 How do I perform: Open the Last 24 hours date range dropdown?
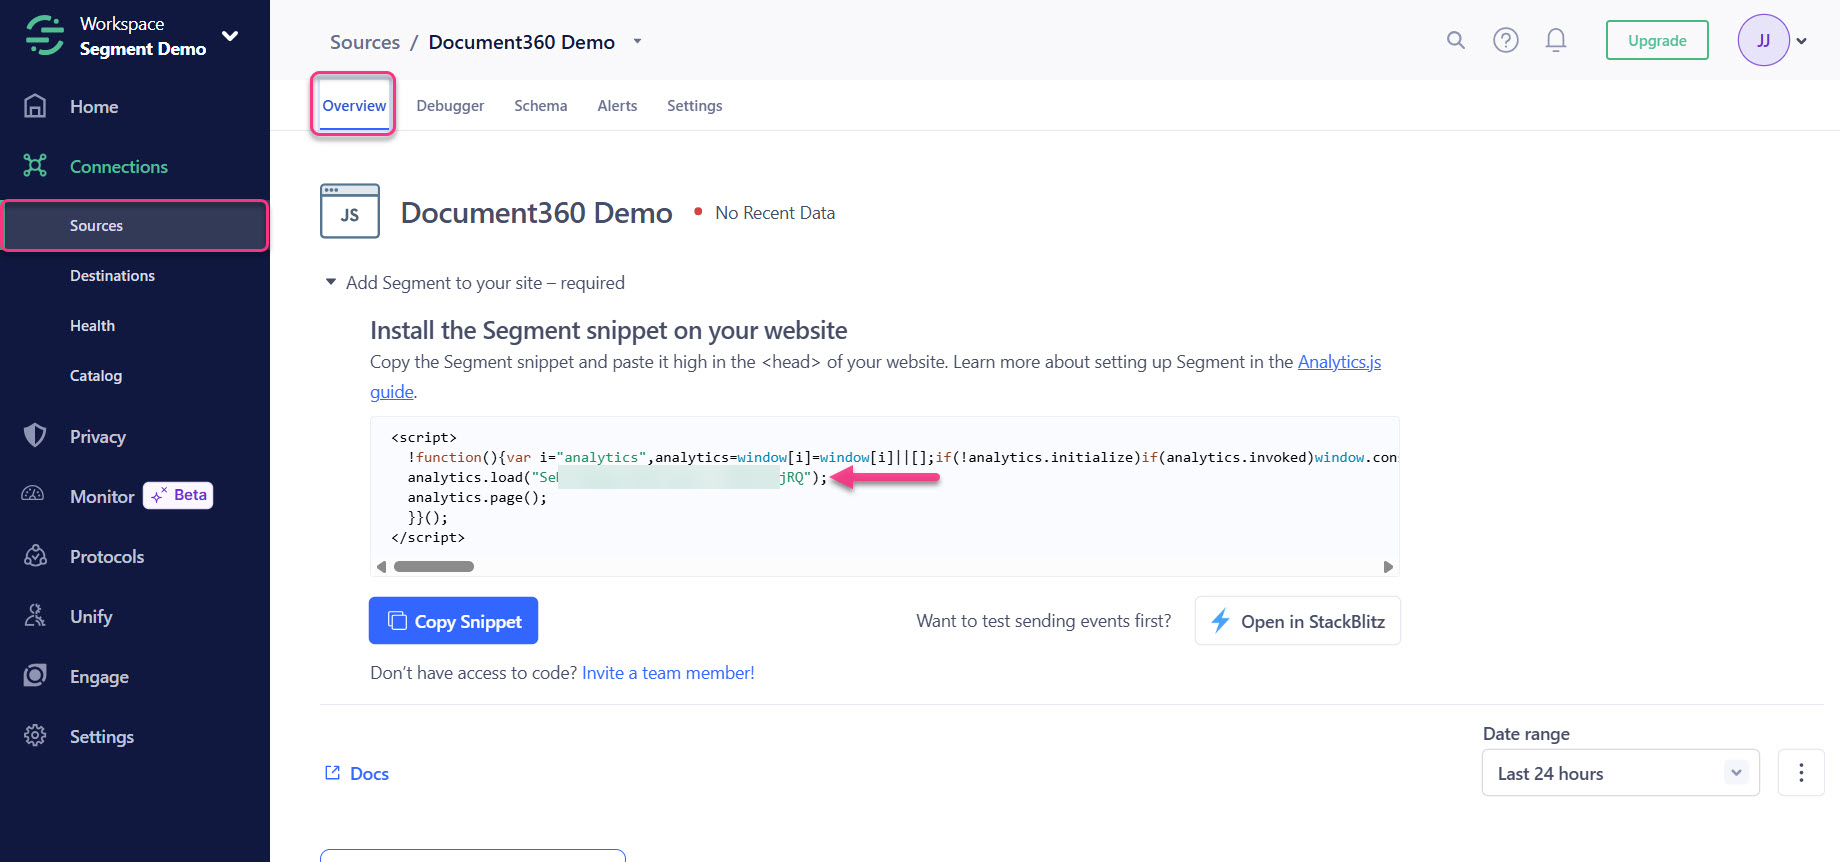click(x=1621, y=773)
